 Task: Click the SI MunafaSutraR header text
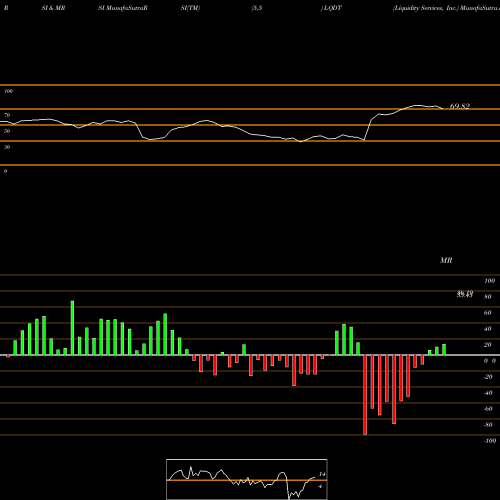(x=123, y=8)
